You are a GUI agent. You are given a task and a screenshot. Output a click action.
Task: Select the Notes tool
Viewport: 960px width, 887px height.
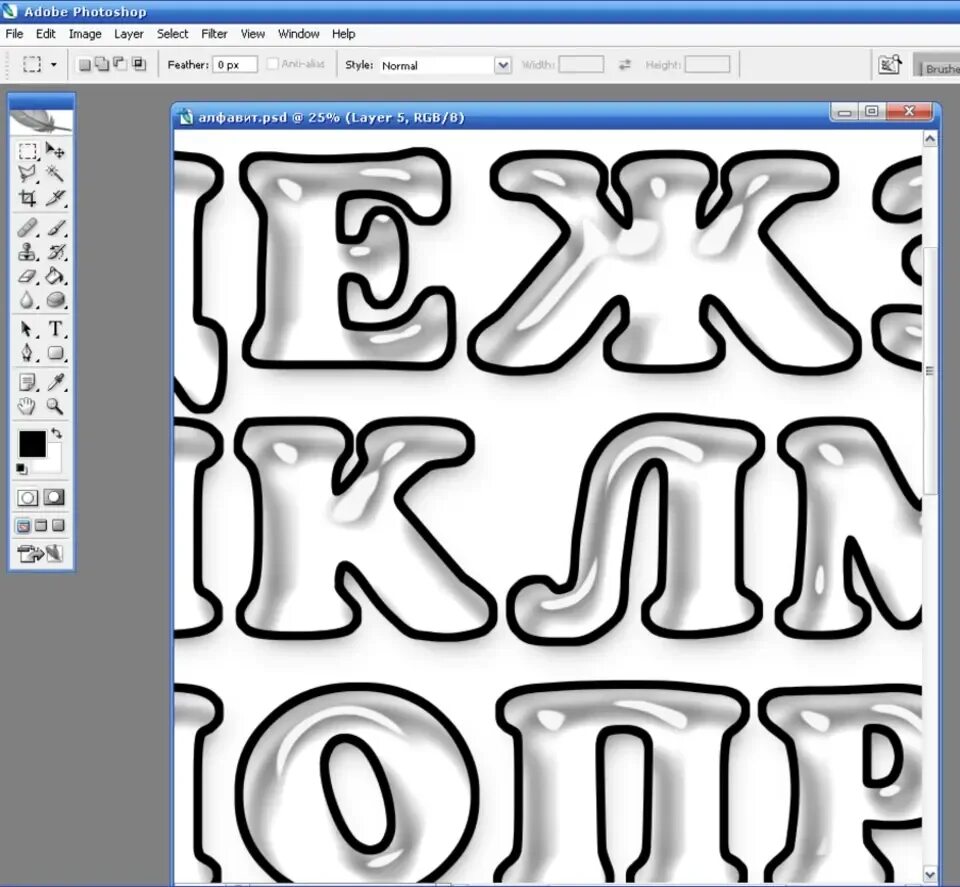(x=27, y=383)
